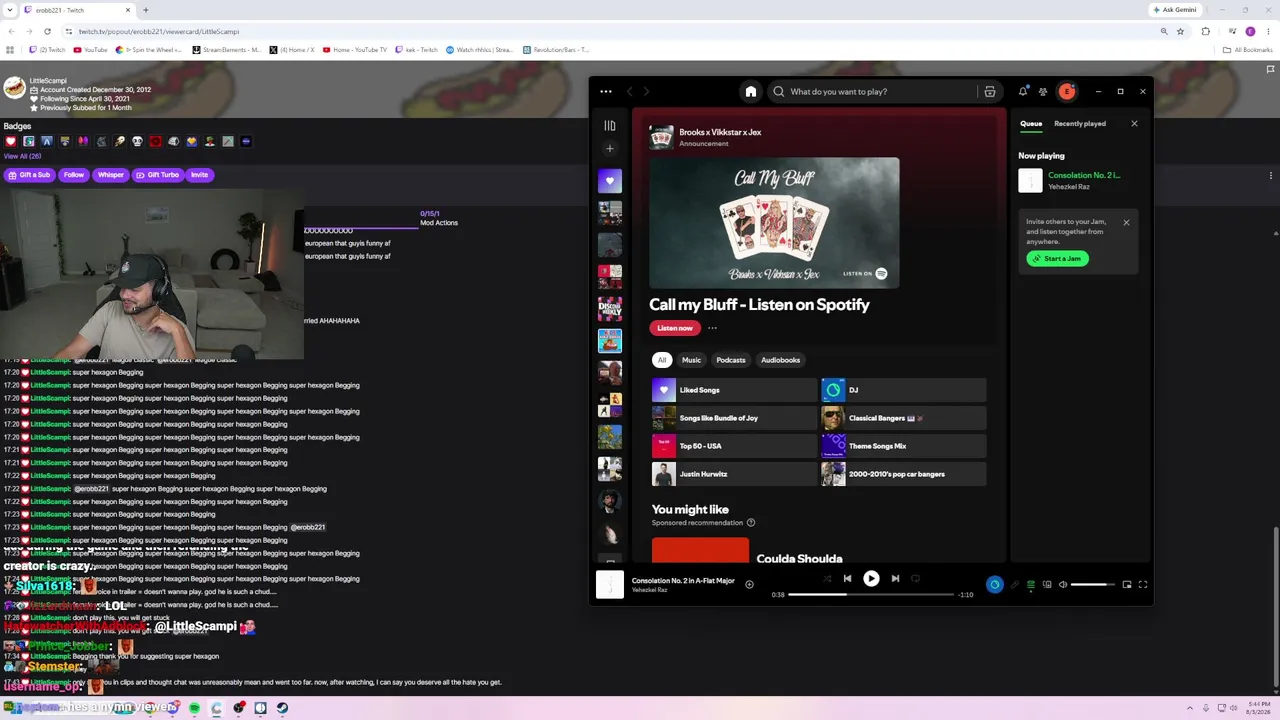This screenshot has width=1280, height=720.
Task: Go forward in Spotify navigation
Action: pos(646,91)
